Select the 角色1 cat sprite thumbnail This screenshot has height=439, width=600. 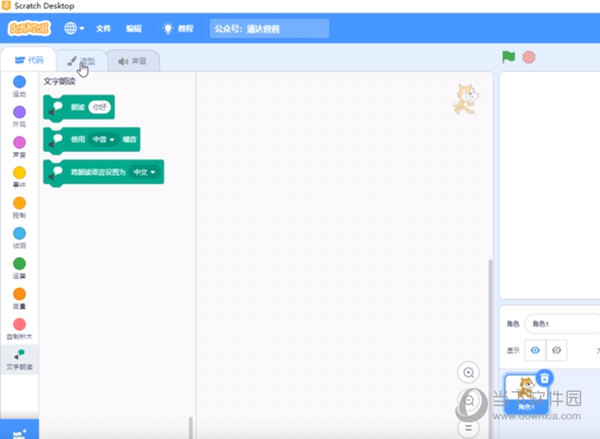526,394
